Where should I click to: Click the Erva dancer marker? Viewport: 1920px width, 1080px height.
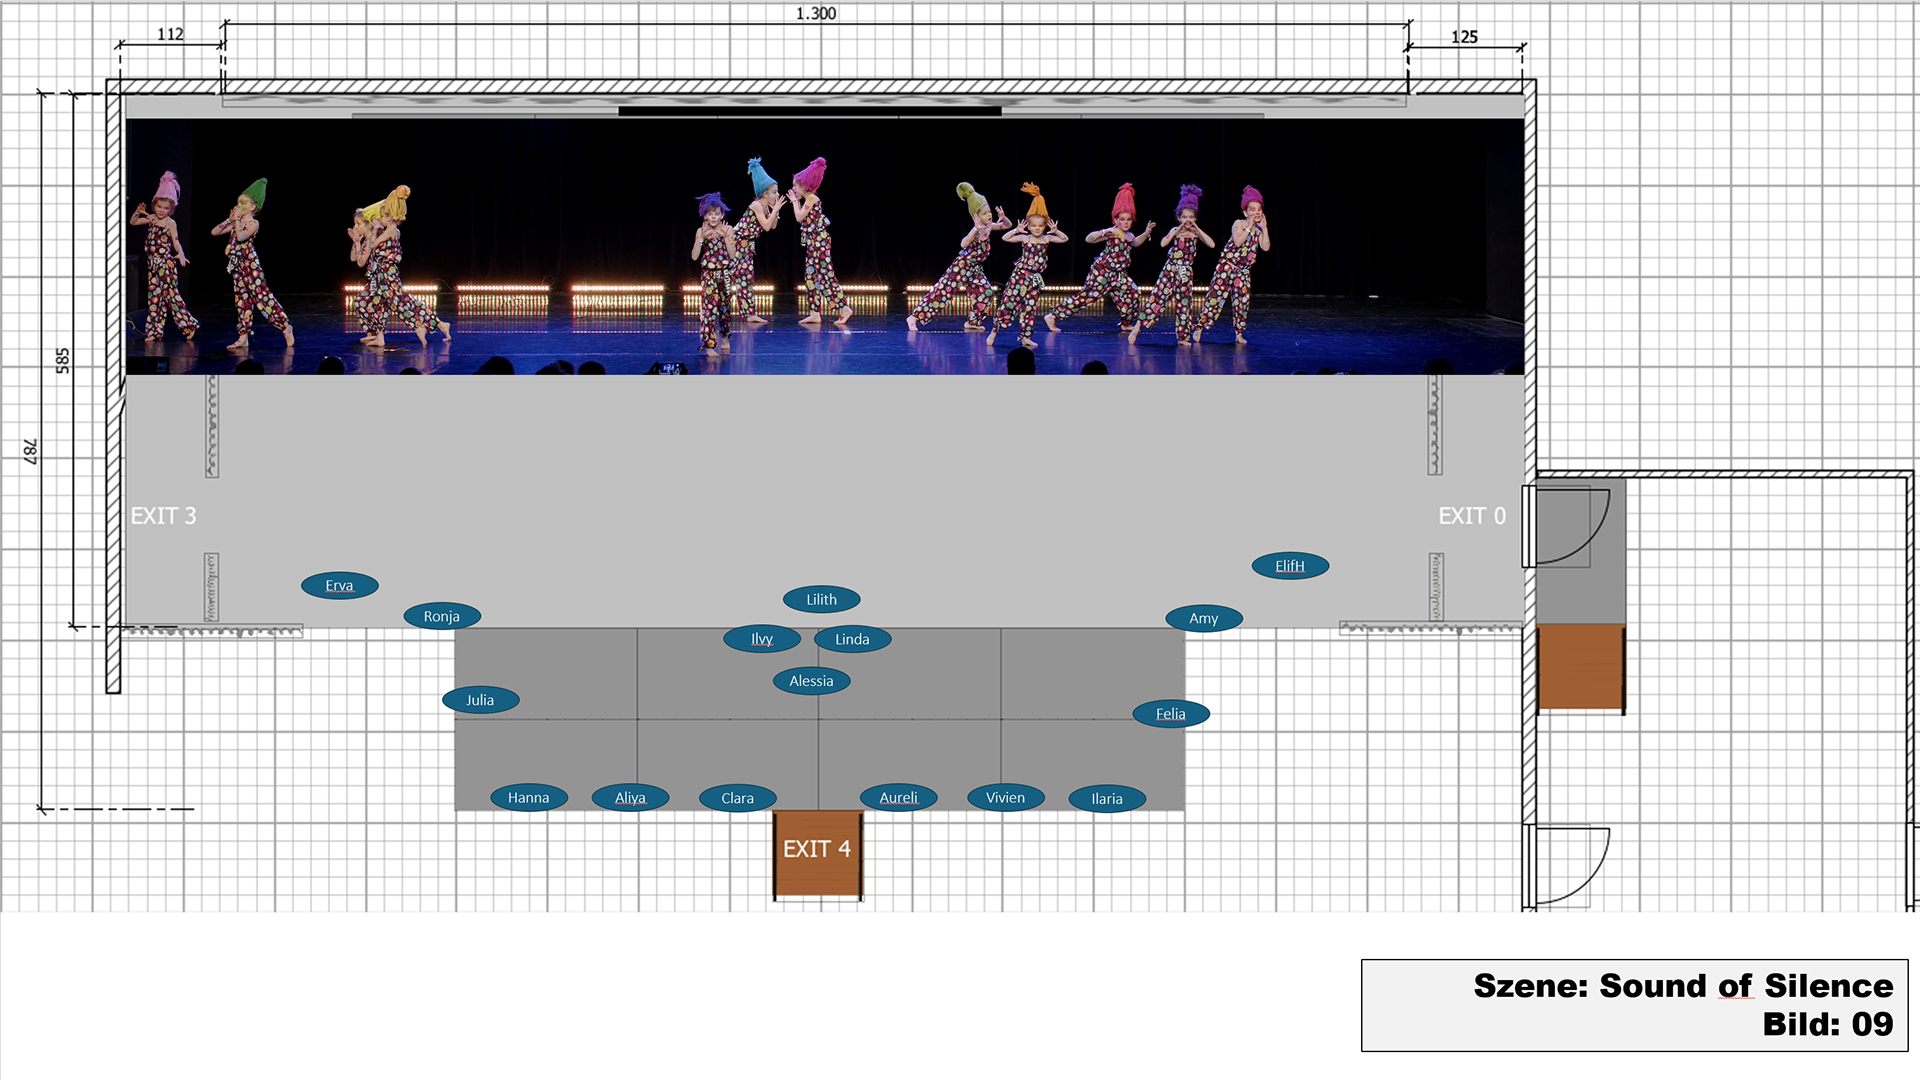coord(339,586)
